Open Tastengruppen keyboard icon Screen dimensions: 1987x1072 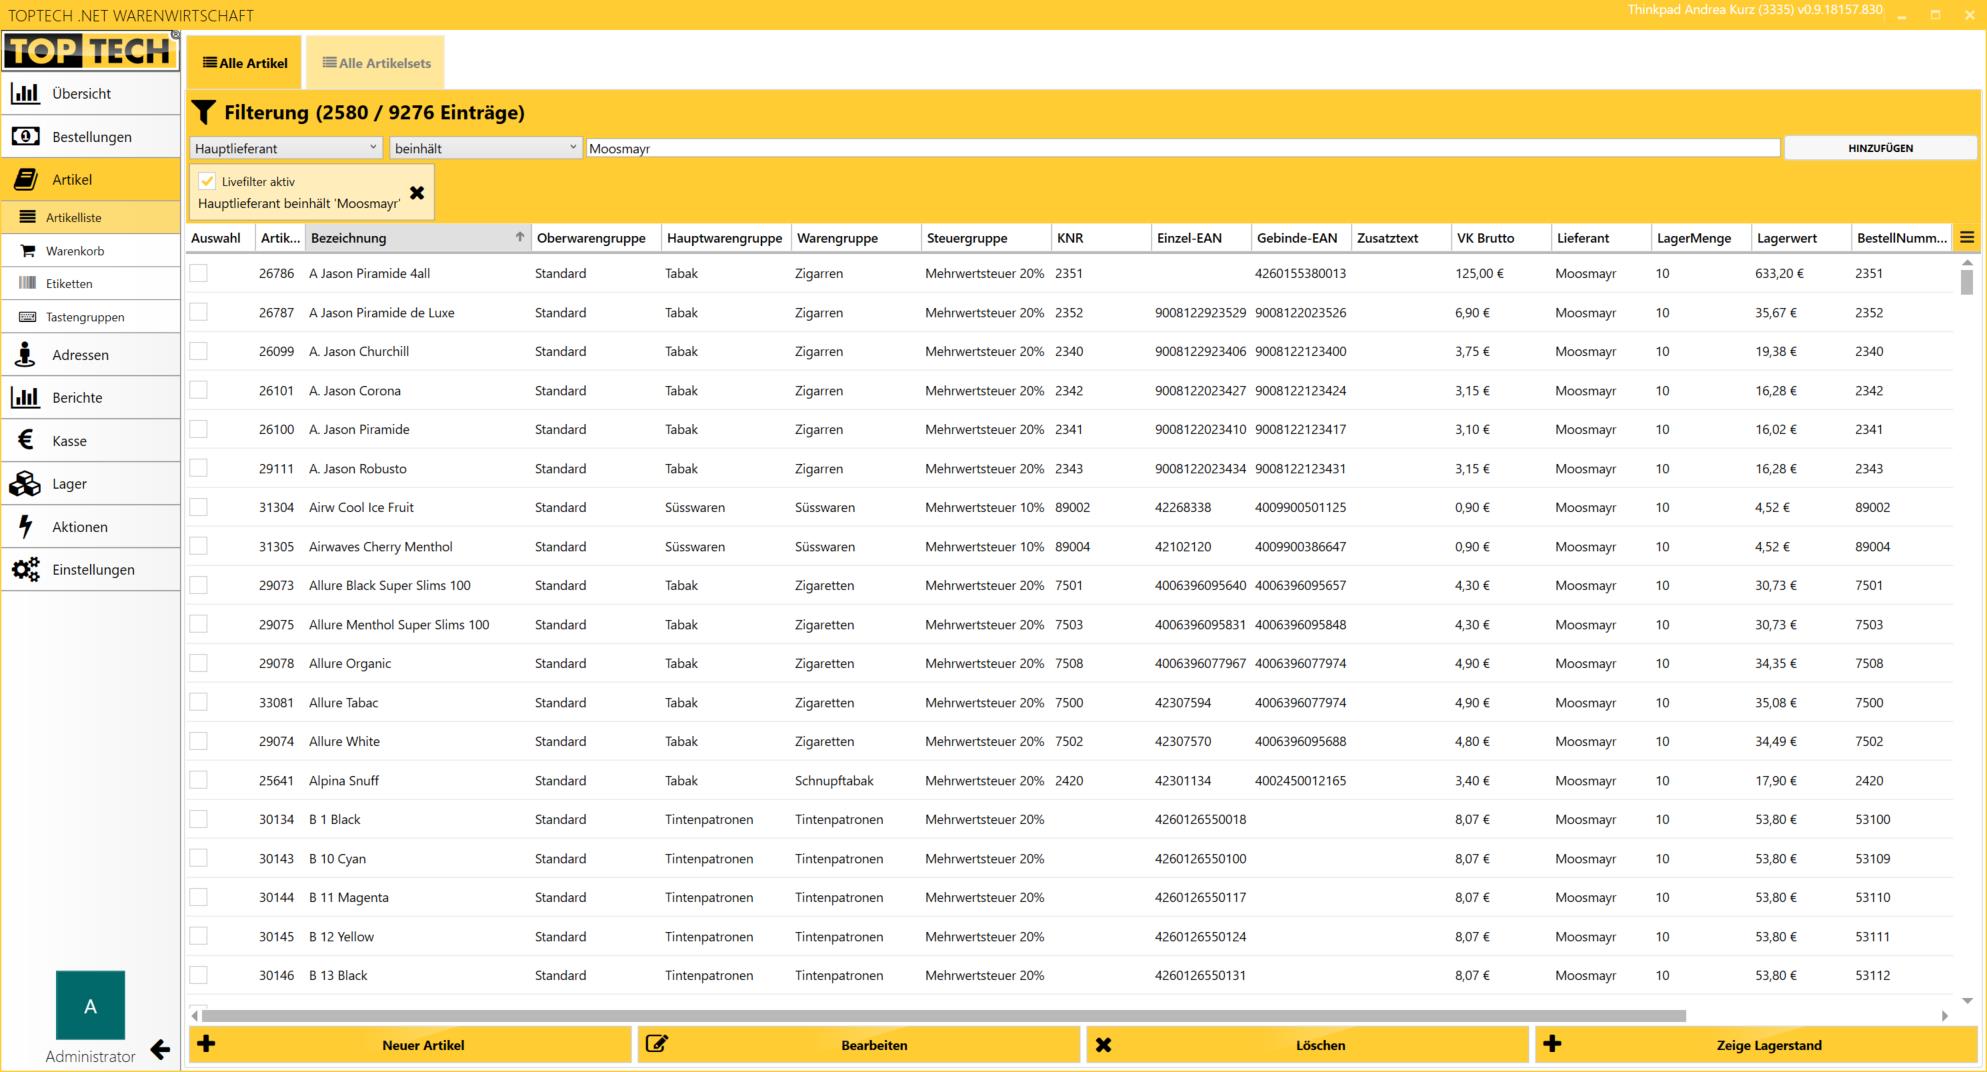coord(27,317)
